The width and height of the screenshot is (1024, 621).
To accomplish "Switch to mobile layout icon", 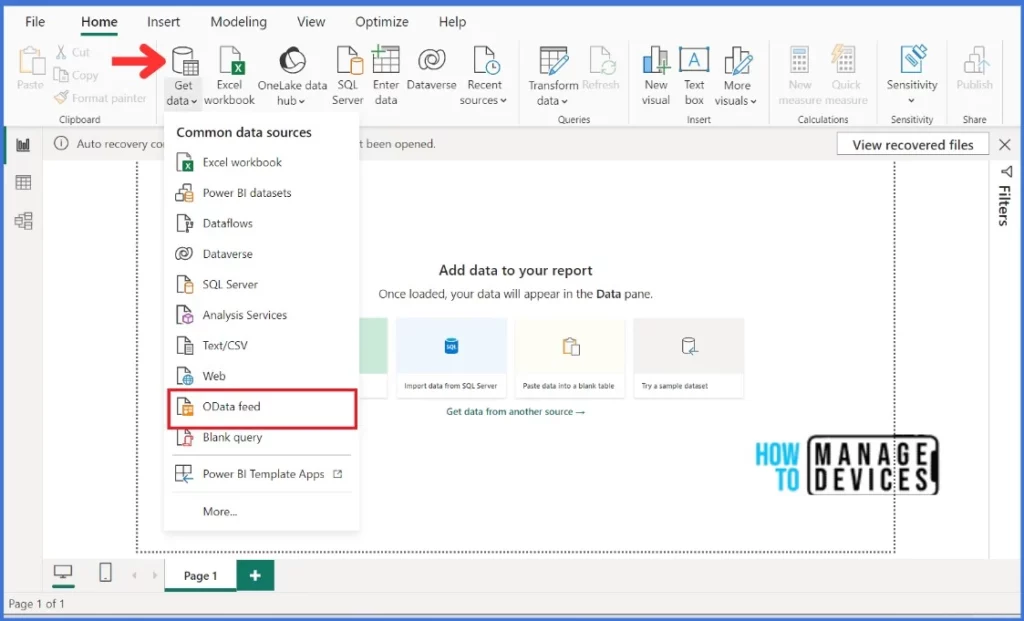I will click(x=105, y=573).
